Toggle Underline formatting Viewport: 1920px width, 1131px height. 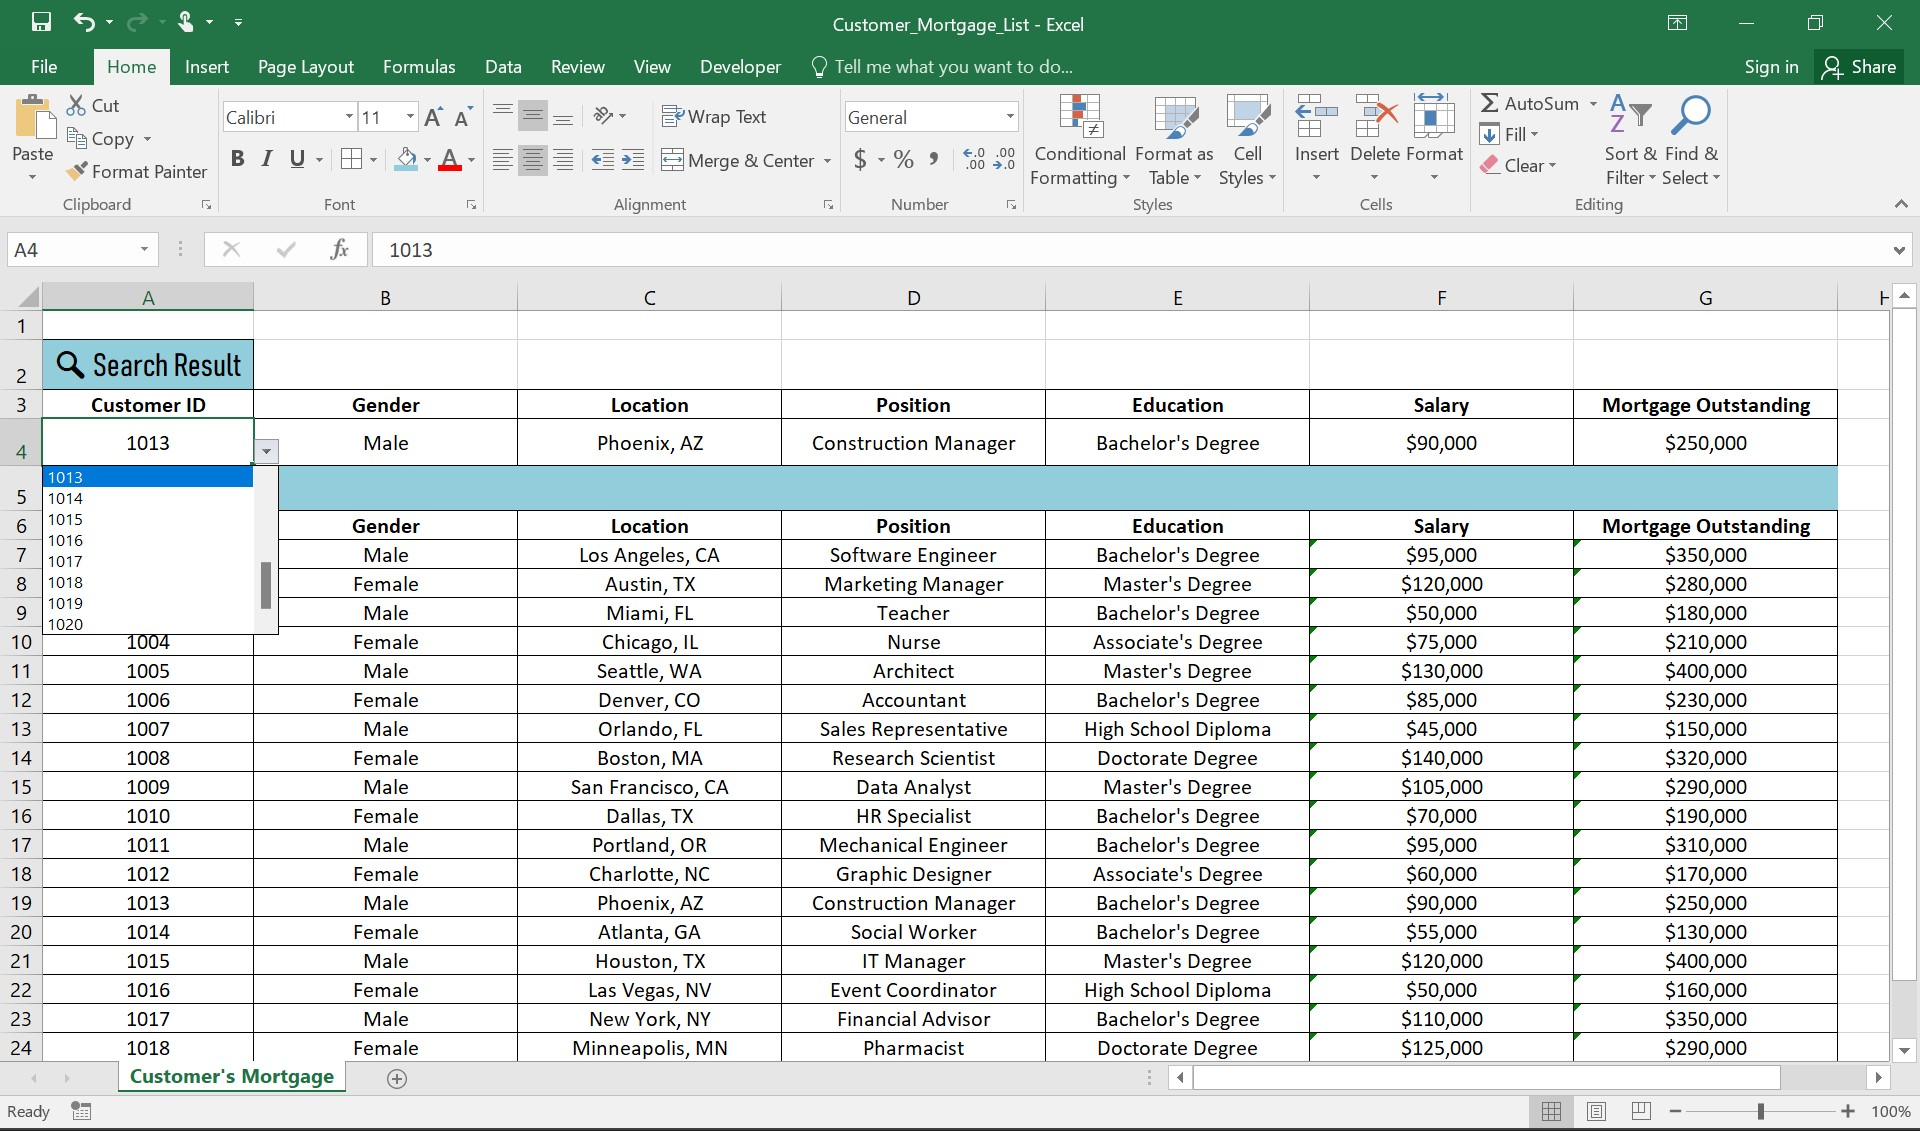point(297,159)
